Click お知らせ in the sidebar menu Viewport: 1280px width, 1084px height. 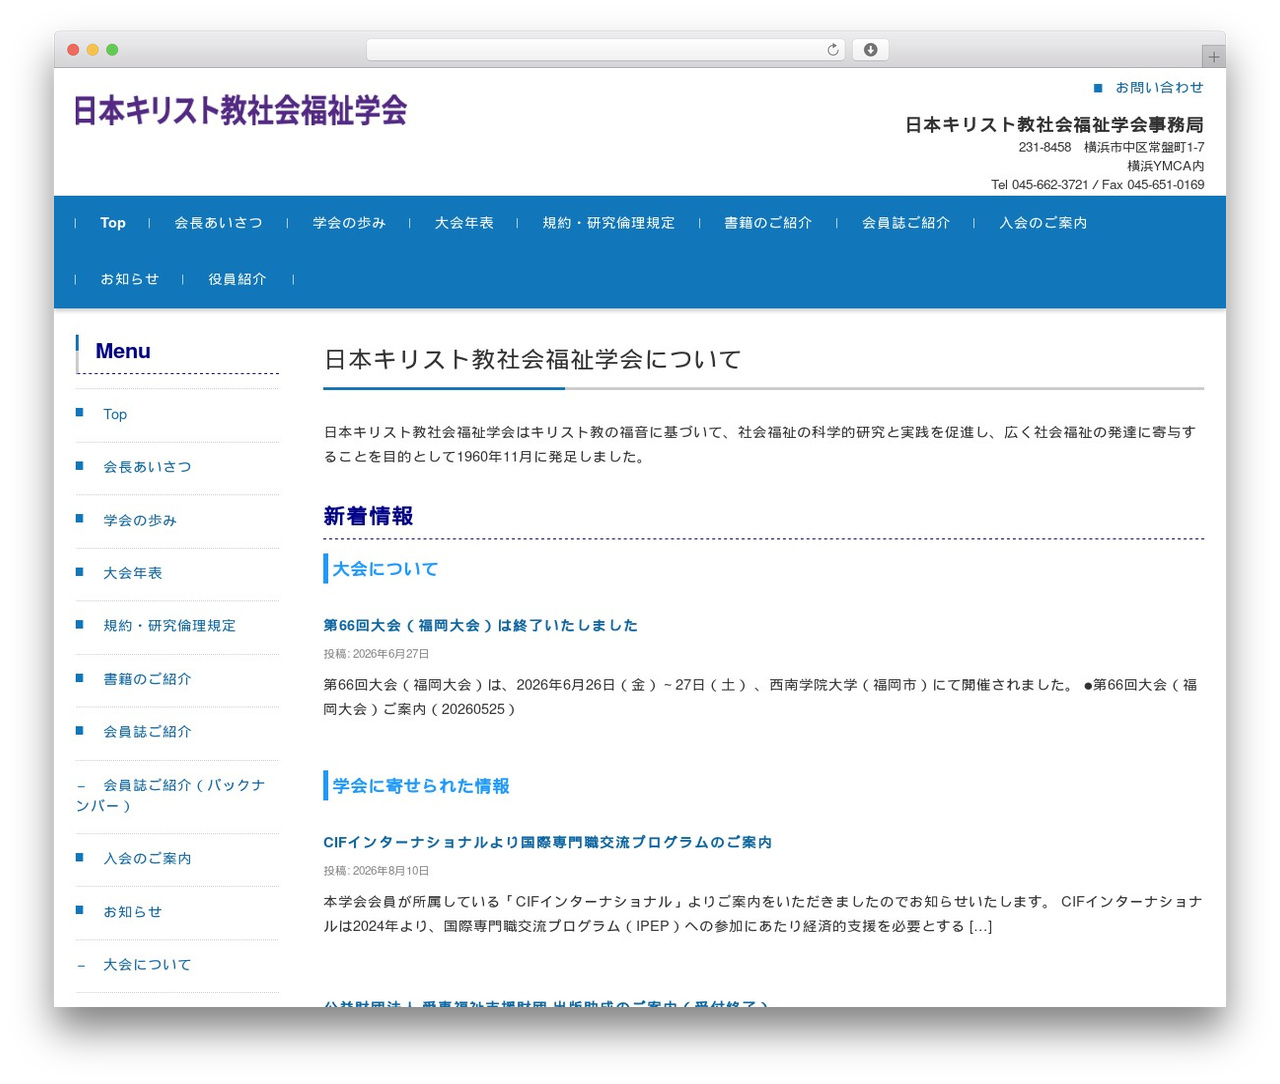[133, 912]
